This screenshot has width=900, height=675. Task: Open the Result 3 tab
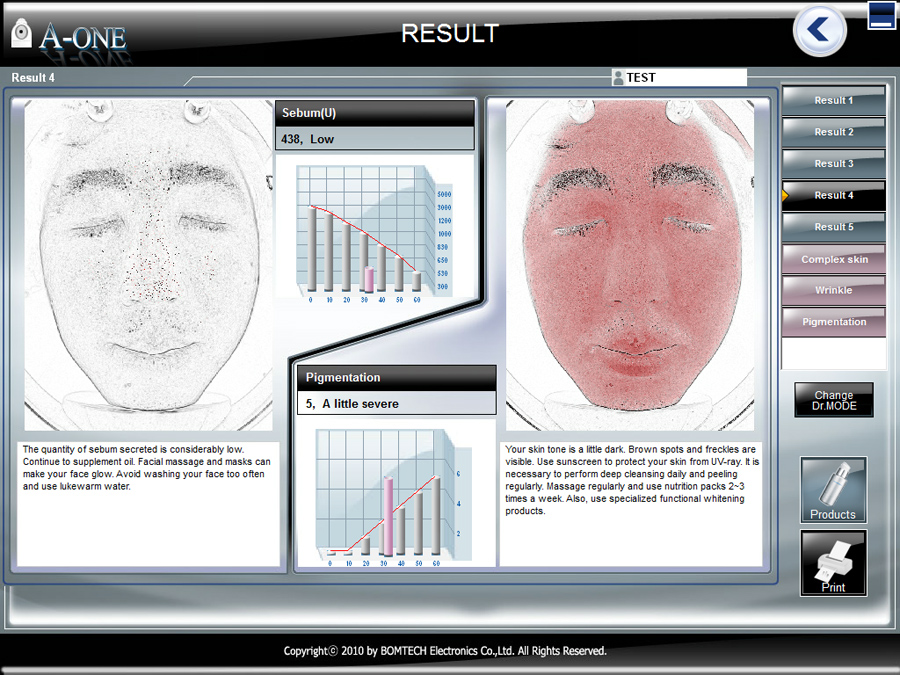point(833,164)
